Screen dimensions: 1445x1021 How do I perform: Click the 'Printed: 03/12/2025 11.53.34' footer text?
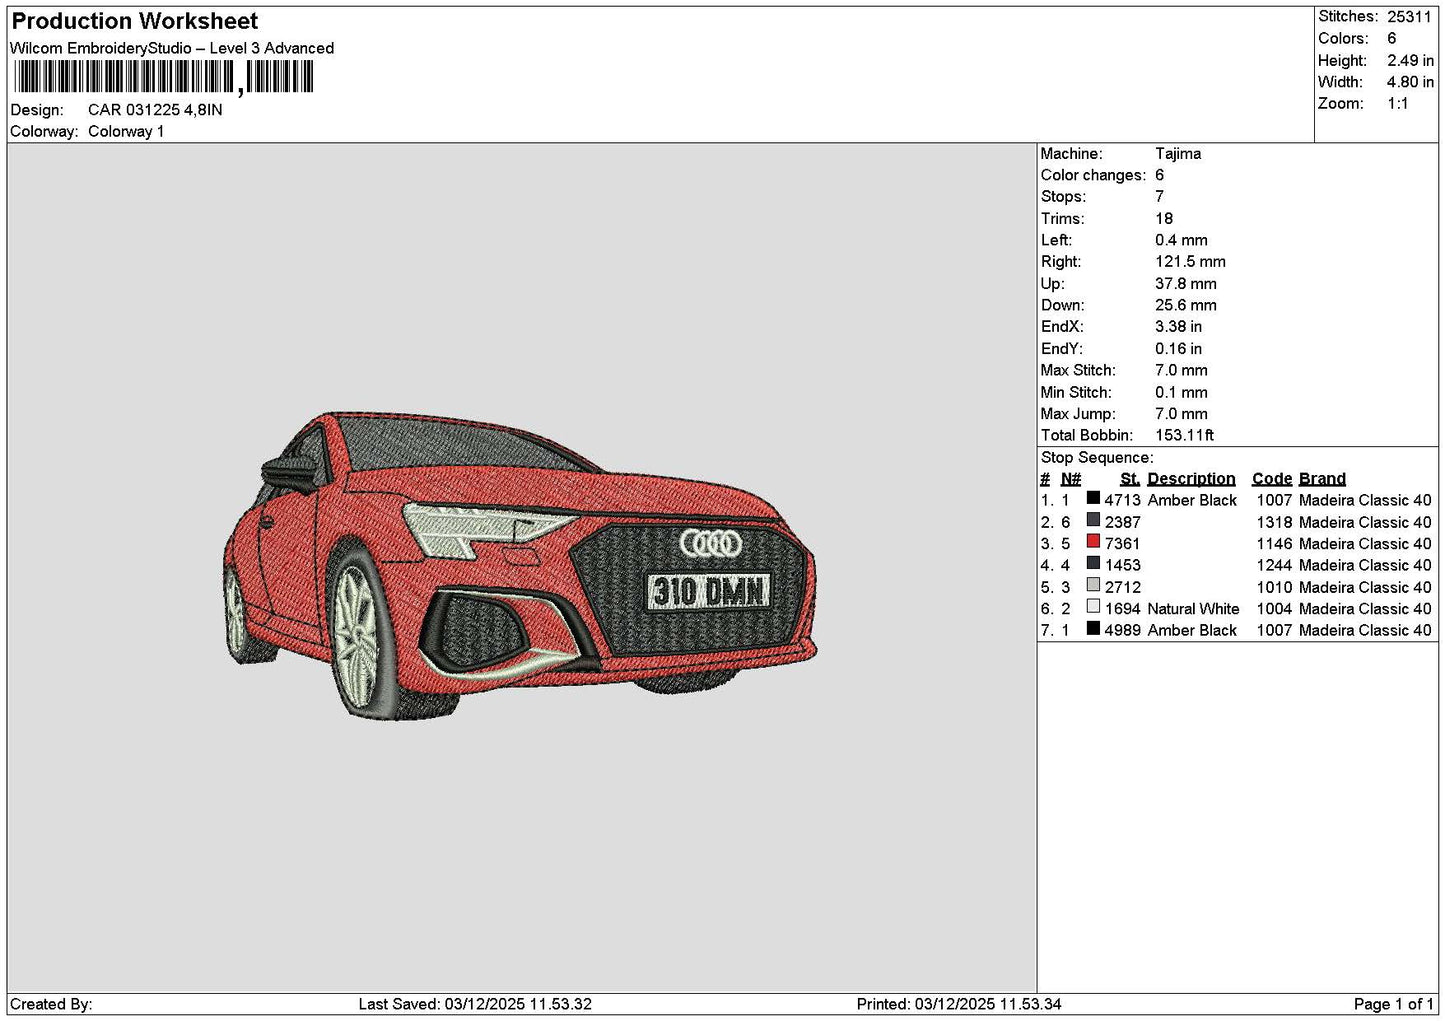click(x=959, y=1004)
